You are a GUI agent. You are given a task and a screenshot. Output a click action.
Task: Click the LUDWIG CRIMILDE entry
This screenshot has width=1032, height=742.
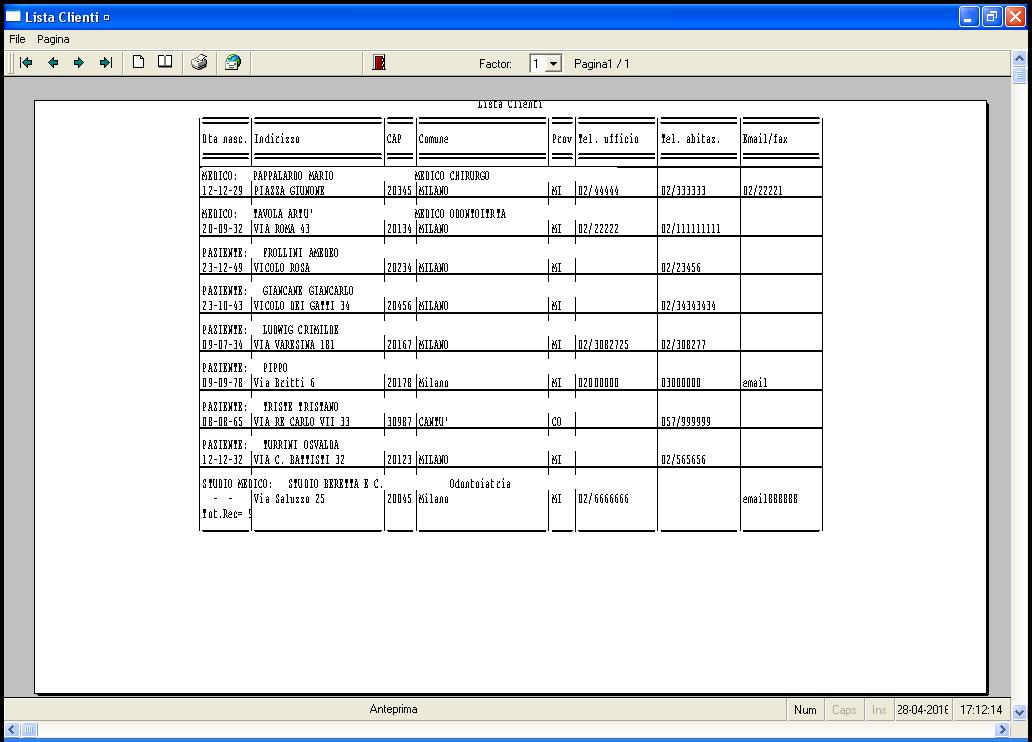tap(301, 330)
